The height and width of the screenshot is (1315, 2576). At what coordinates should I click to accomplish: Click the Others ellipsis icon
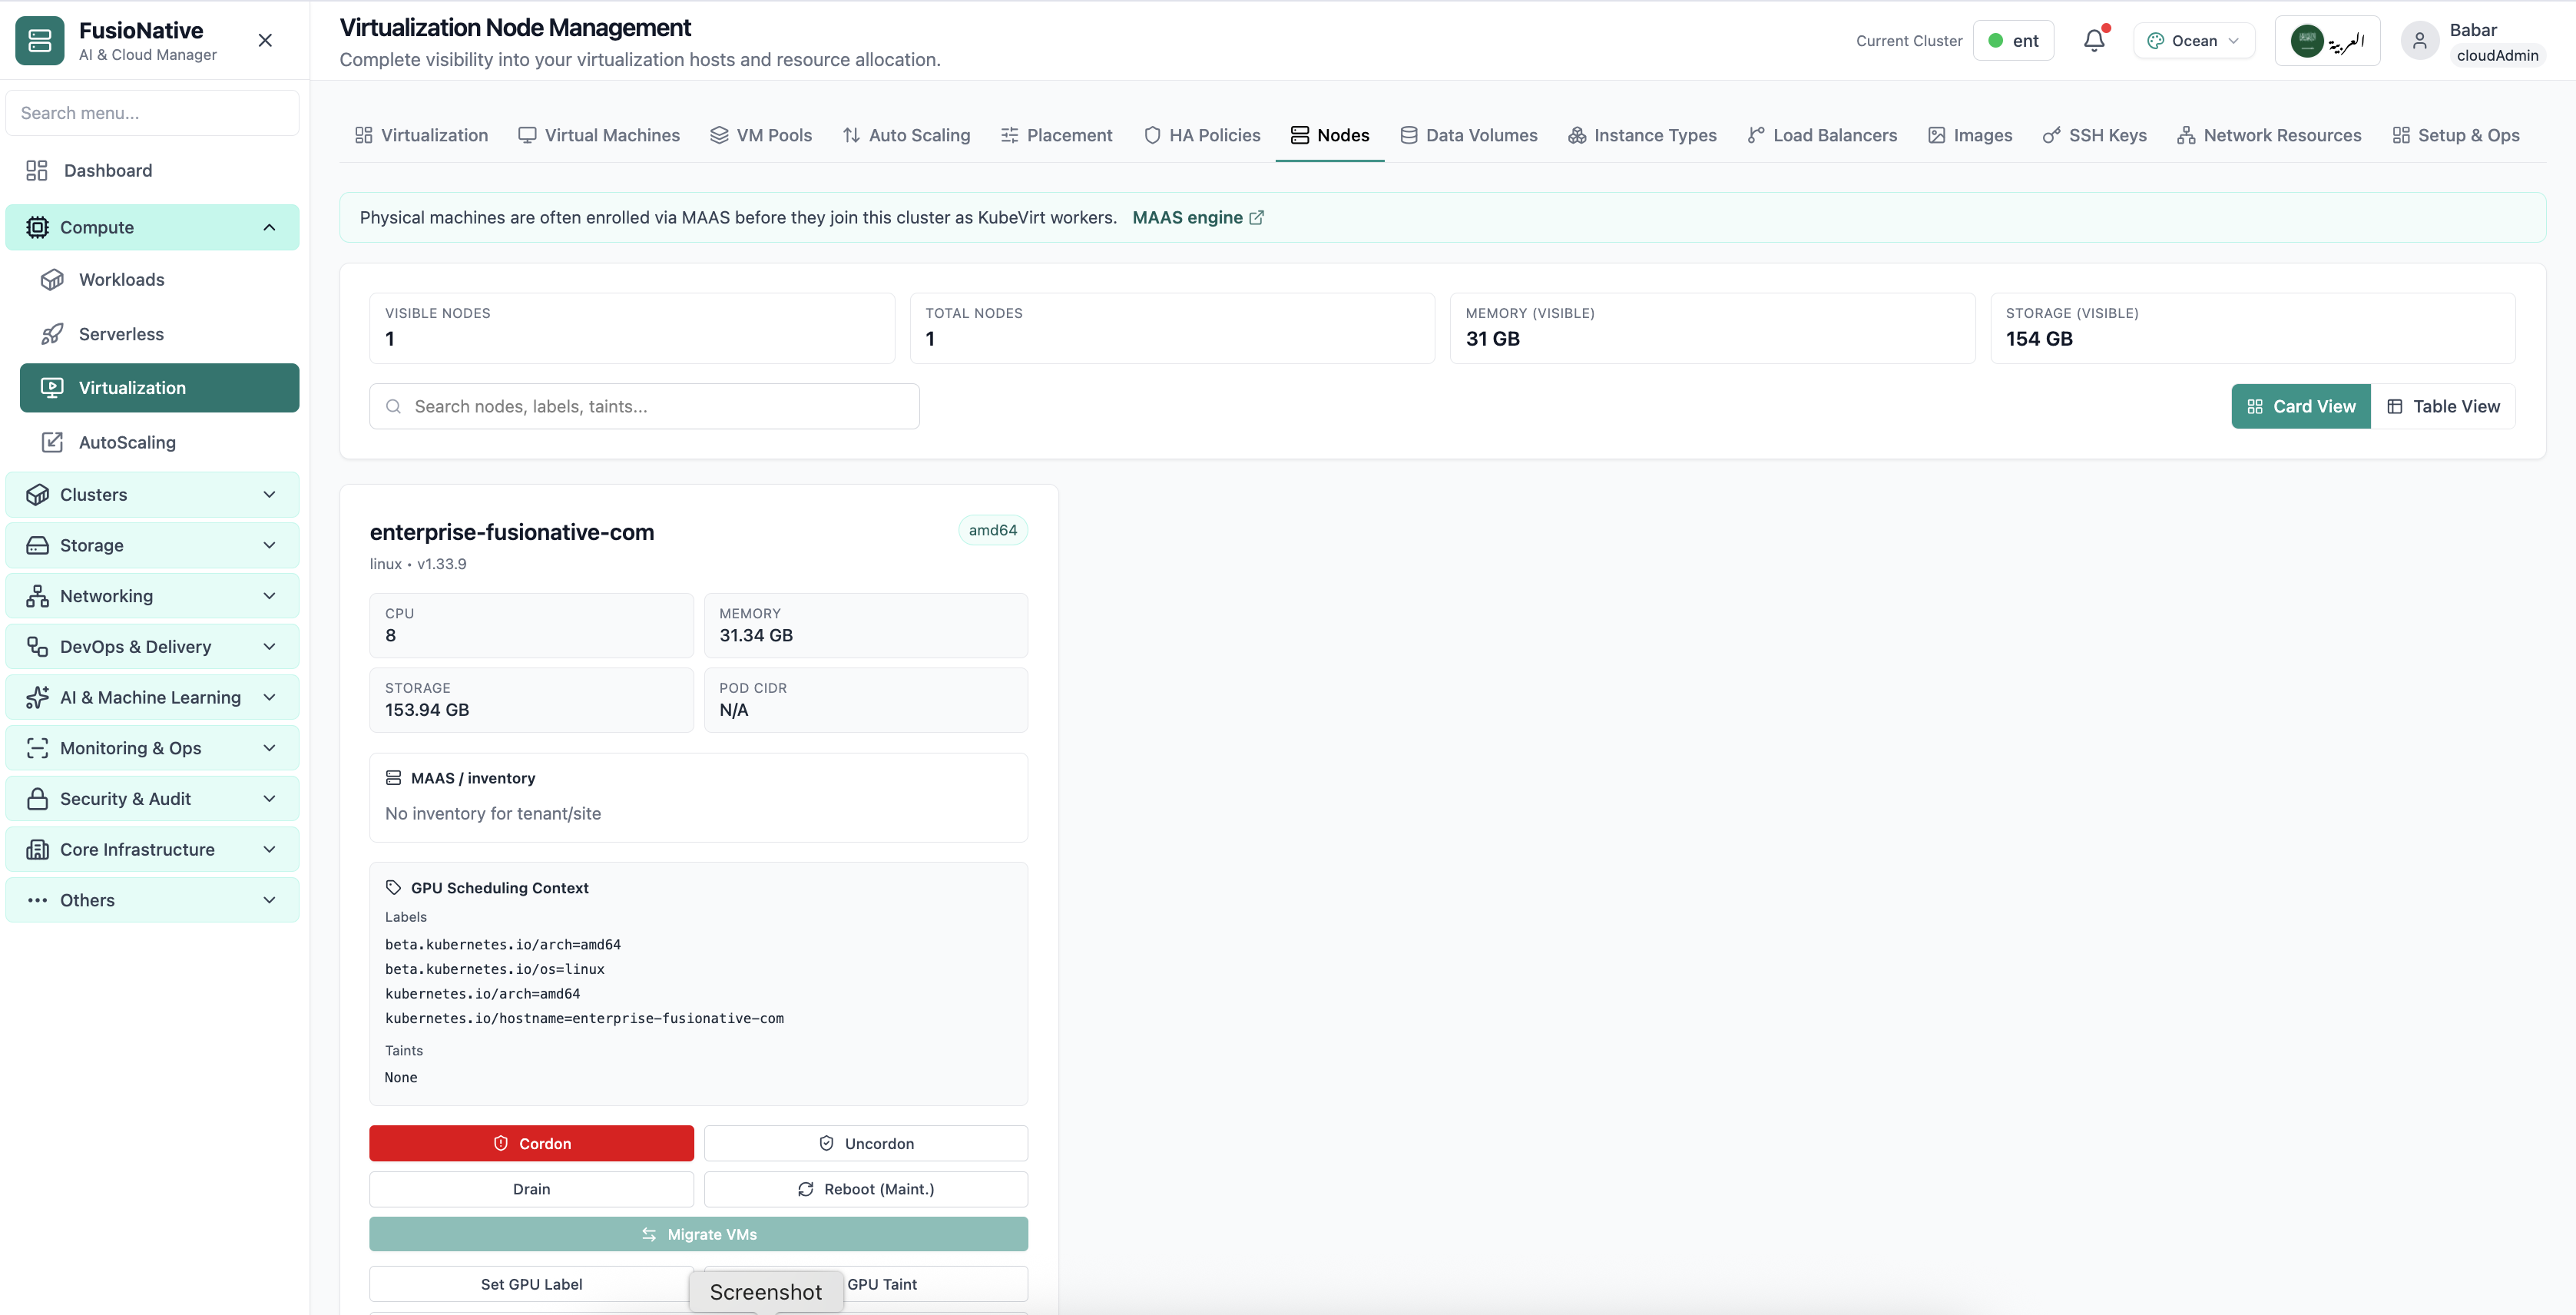coord(37,900)
